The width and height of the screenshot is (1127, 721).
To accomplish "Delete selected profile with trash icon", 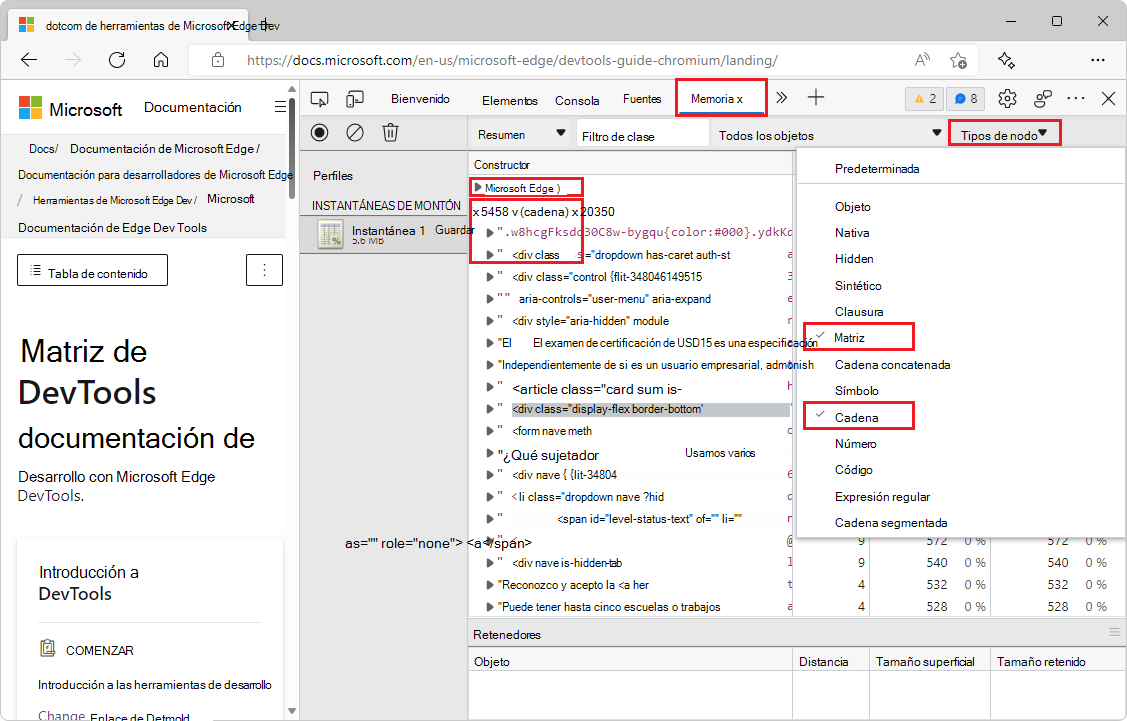I will 390,132.
